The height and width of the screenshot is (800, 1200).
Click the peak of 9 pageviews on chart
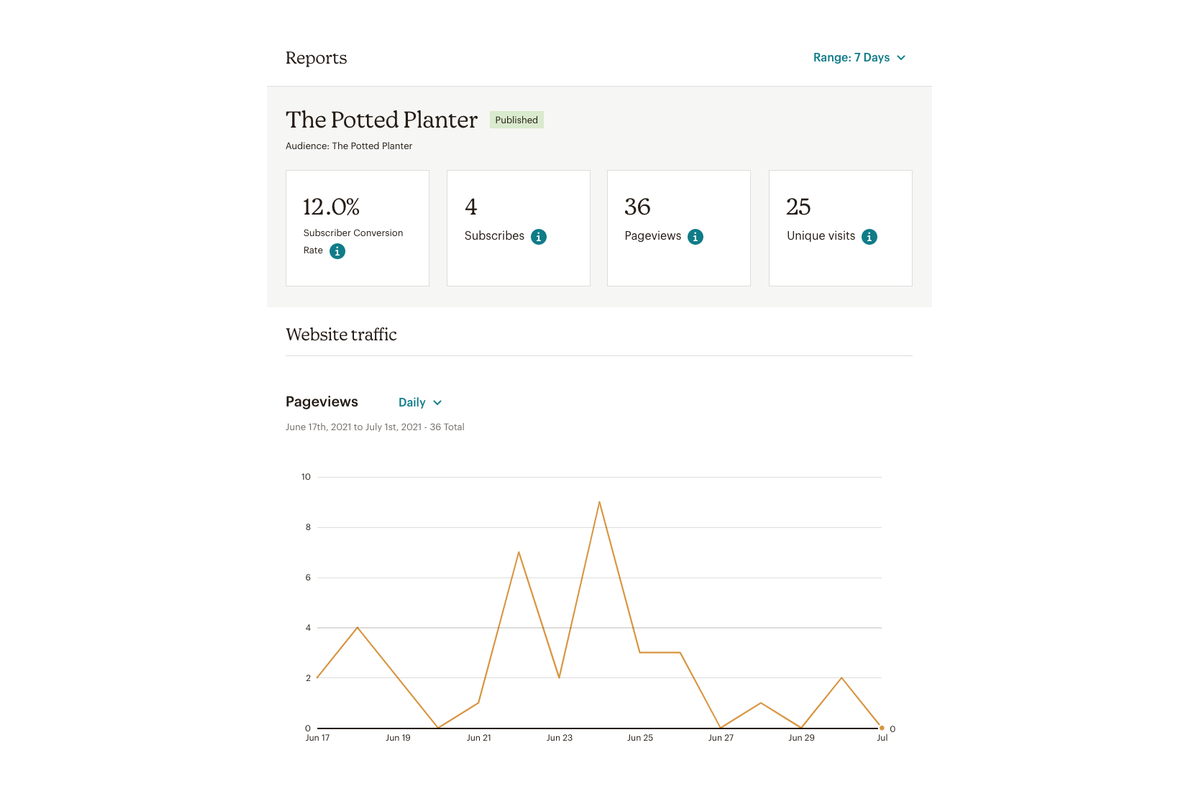click(599, 502)
